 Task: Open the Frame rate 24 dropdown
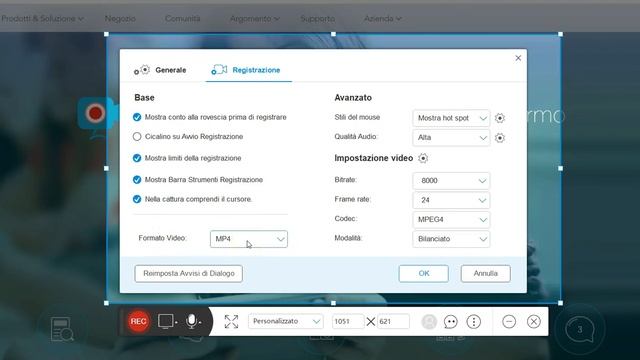(x=451, y=200)
